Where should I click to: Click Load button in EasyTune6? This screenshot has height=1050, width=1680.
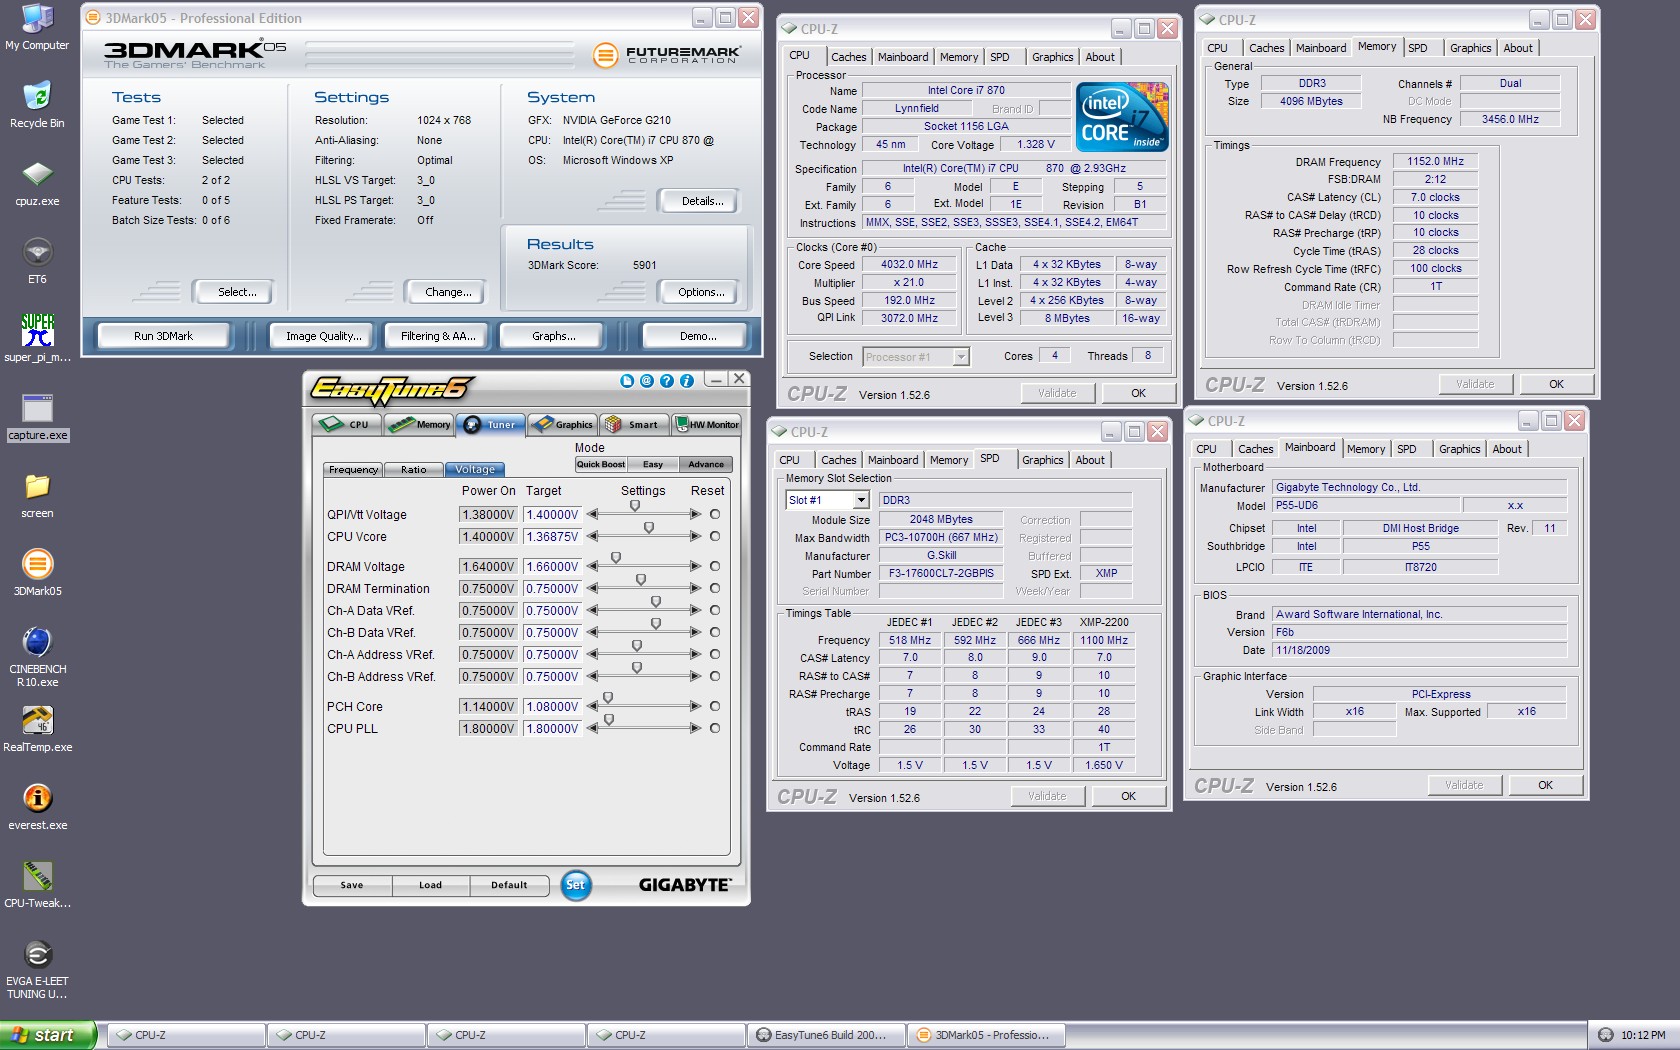click(x=431, y=885)
